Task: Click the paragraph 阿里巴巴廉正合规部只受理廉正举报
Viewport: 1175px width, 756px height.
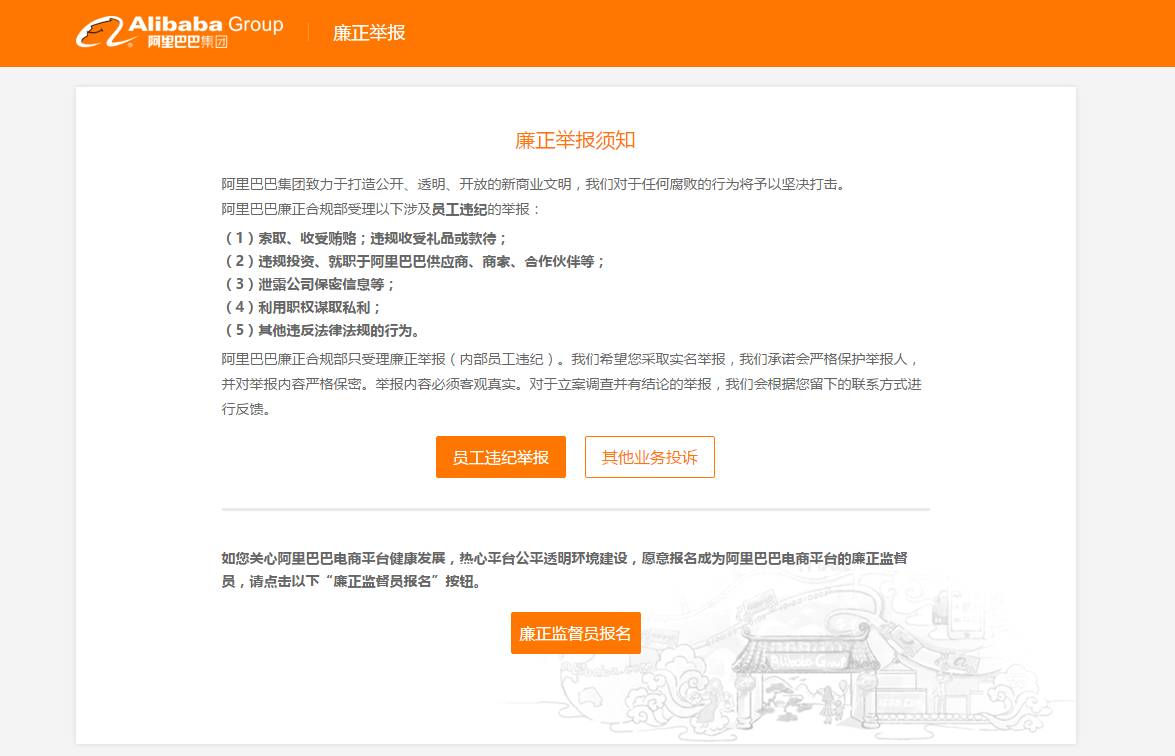Action: click(x=572, y=384)
